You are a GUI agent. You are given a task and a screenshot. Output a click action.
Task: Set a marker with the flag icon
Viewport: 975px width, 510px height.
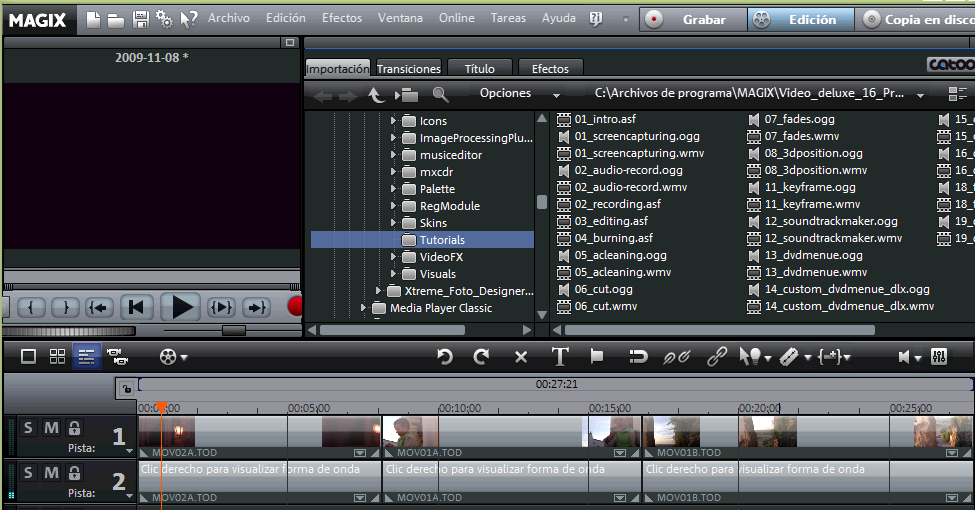pos(597,356)
